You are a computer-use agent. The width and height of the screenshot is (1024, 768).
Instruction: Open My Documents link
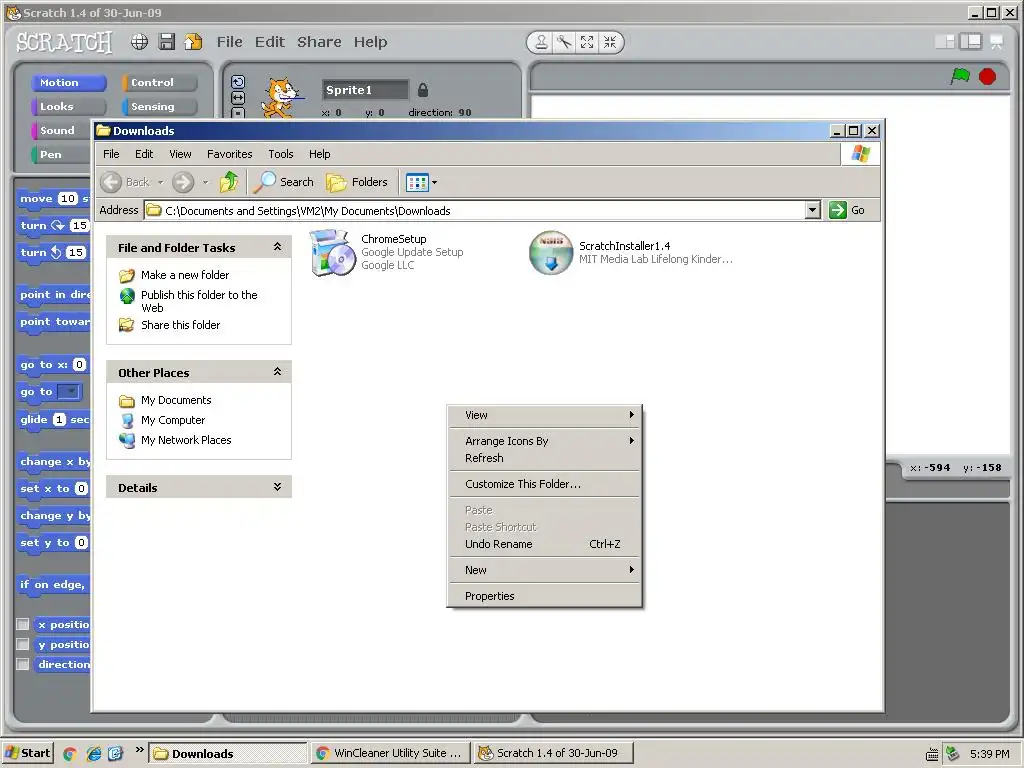pyautogui.click(x=176, y=400)
